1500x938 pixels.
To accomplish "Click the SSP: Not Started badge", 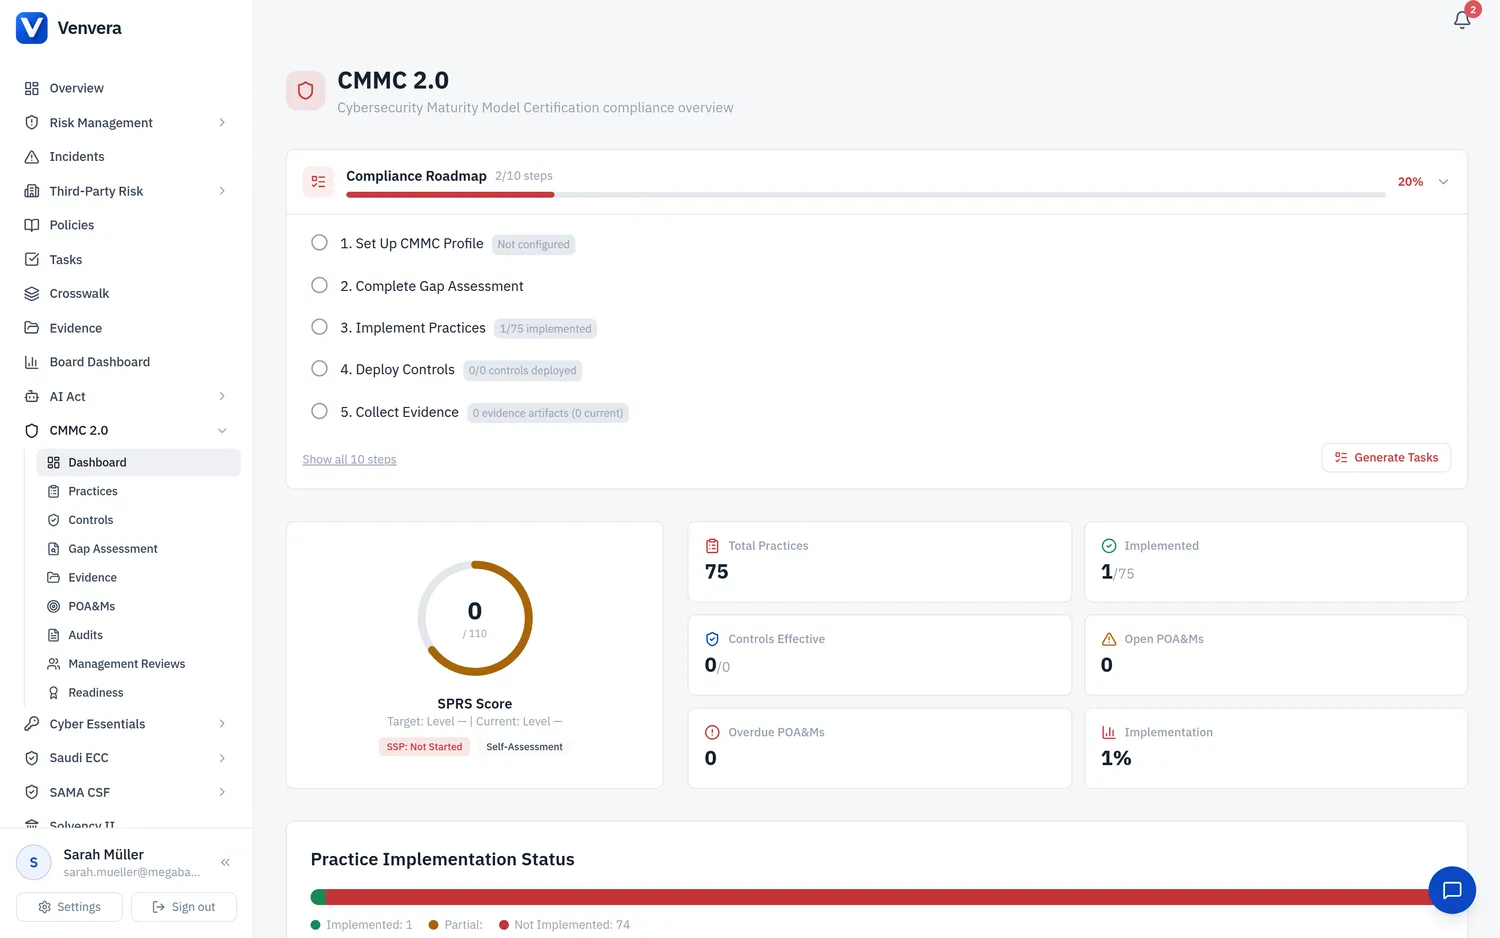I will click(425, 747).
